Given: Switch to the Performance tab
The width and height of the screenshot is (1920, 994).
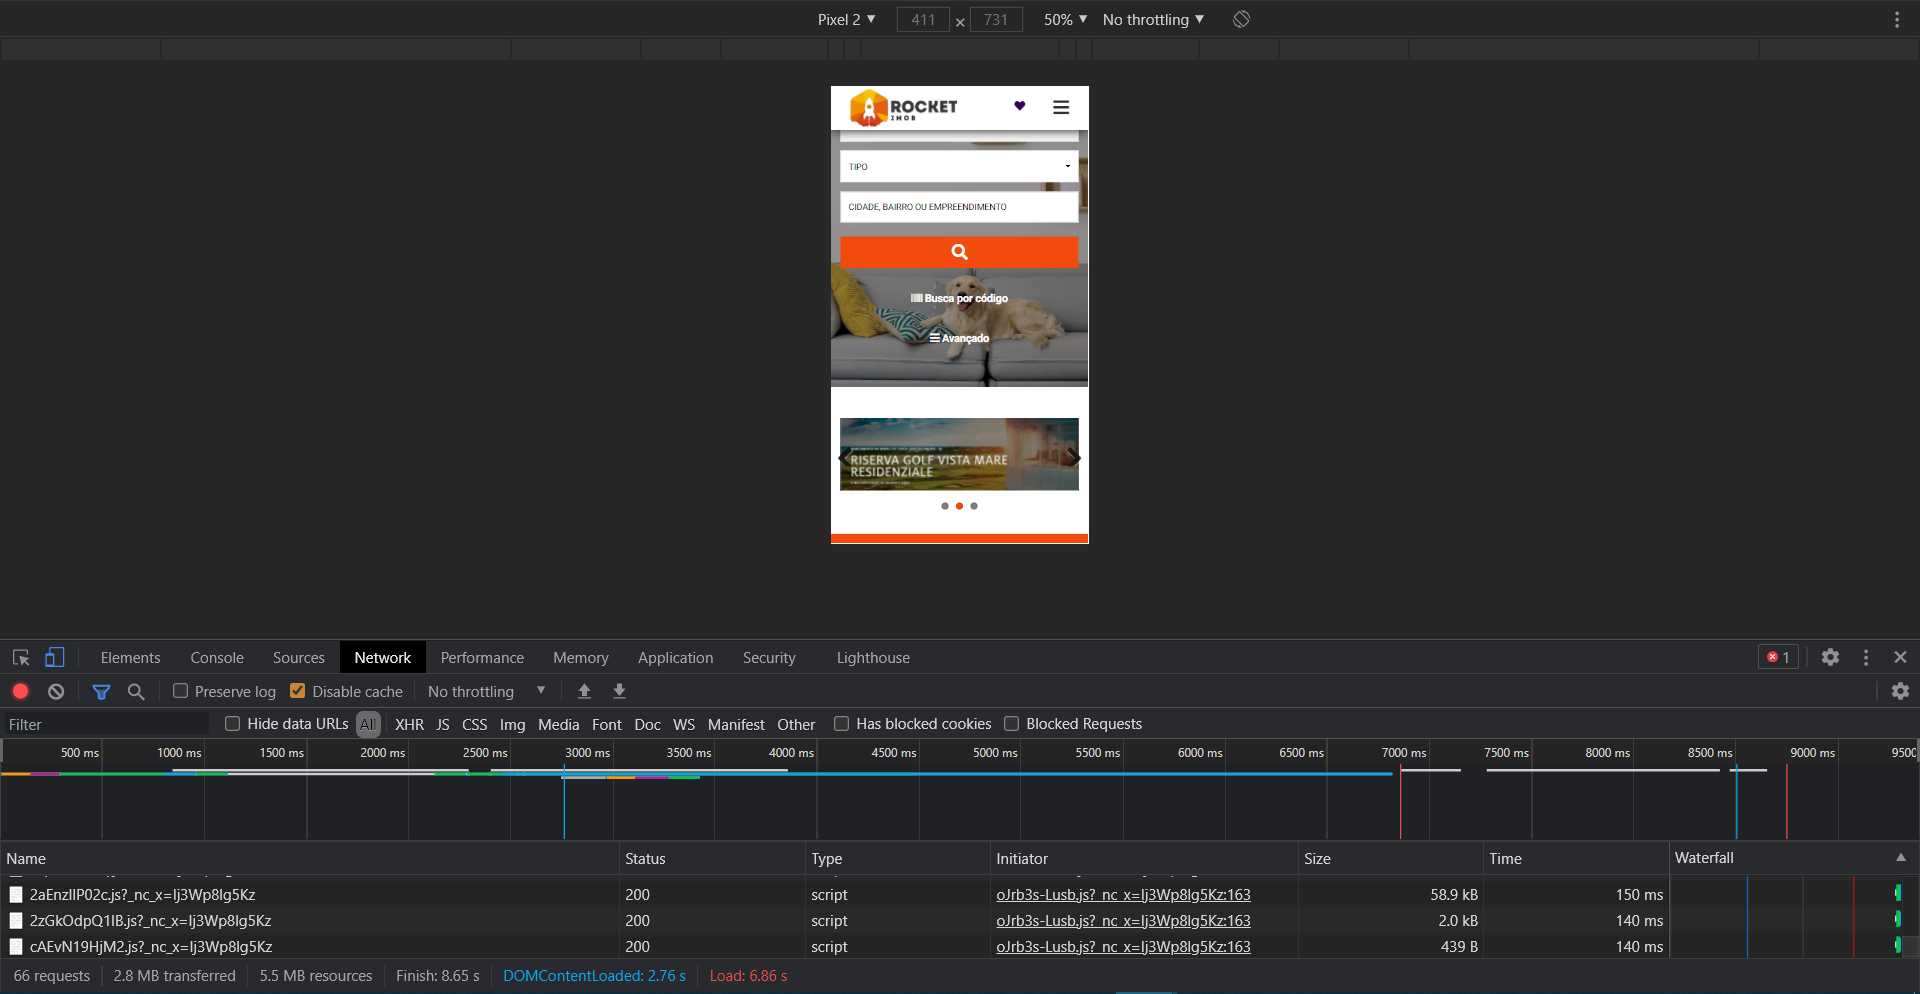Looking at the screenshot, I should (482, 657).
